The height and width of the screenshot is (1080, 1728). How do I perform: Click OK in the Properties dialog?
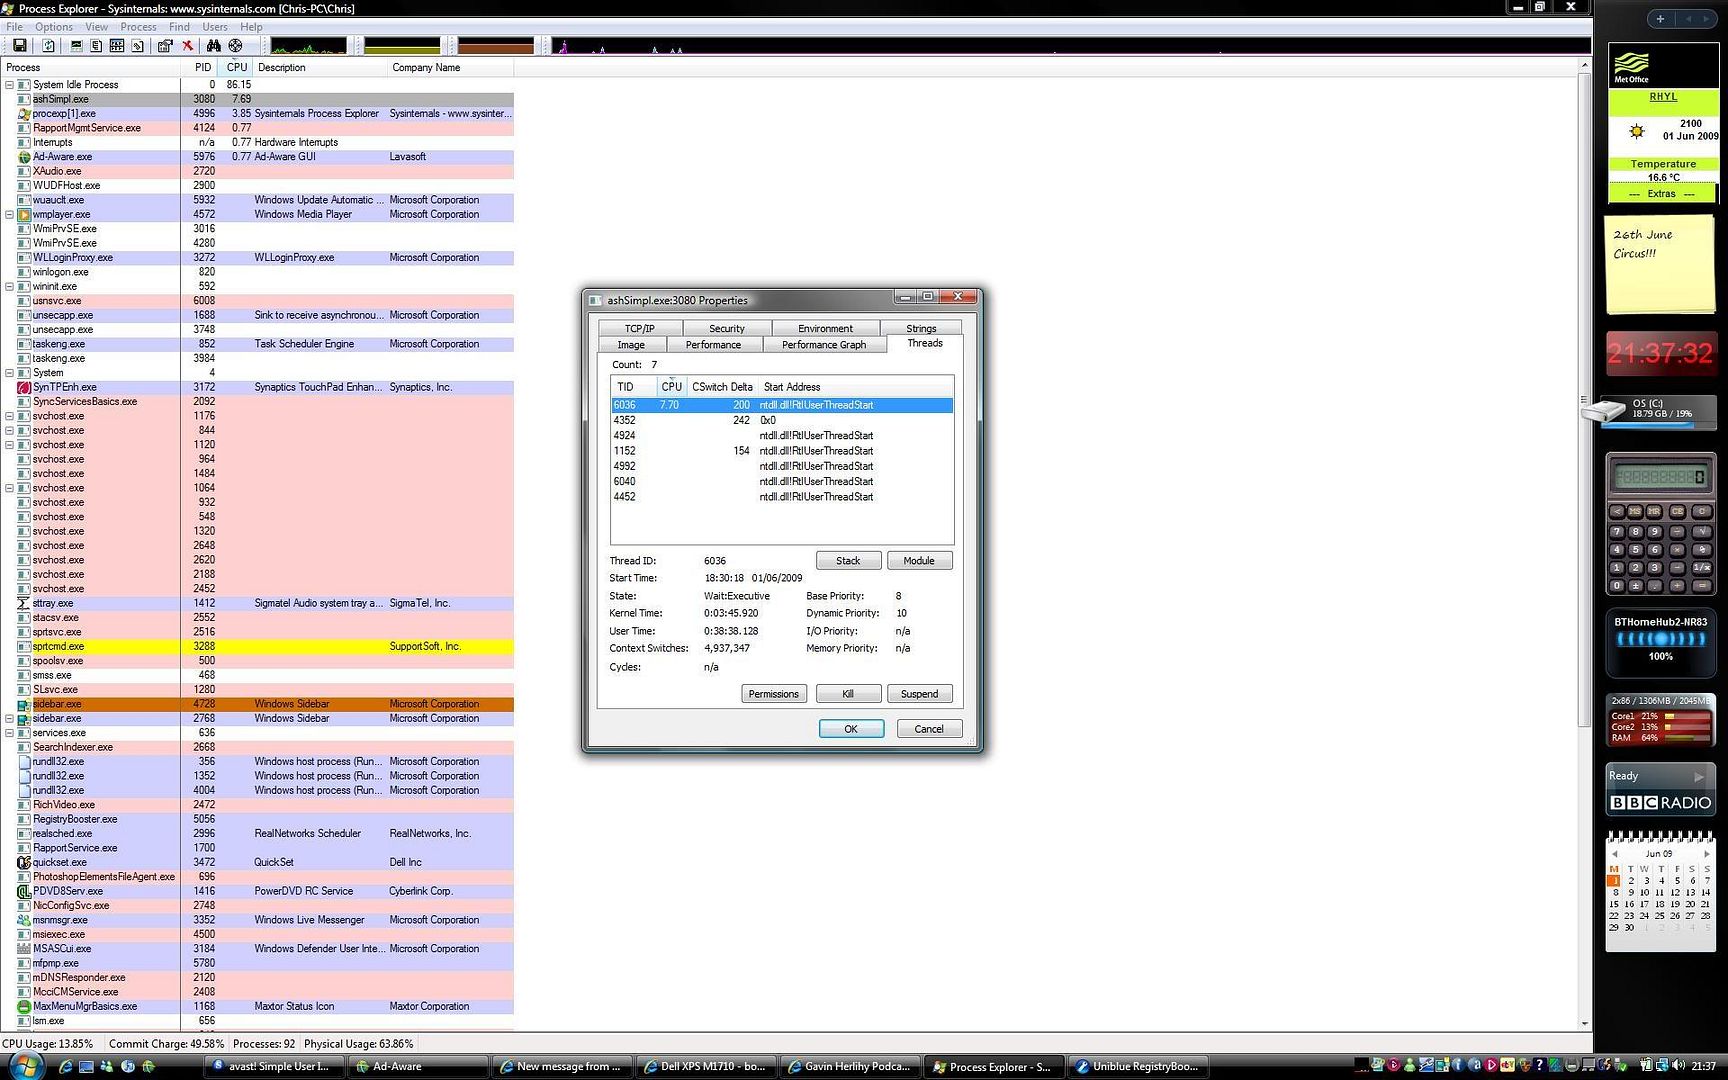[851, 729]
